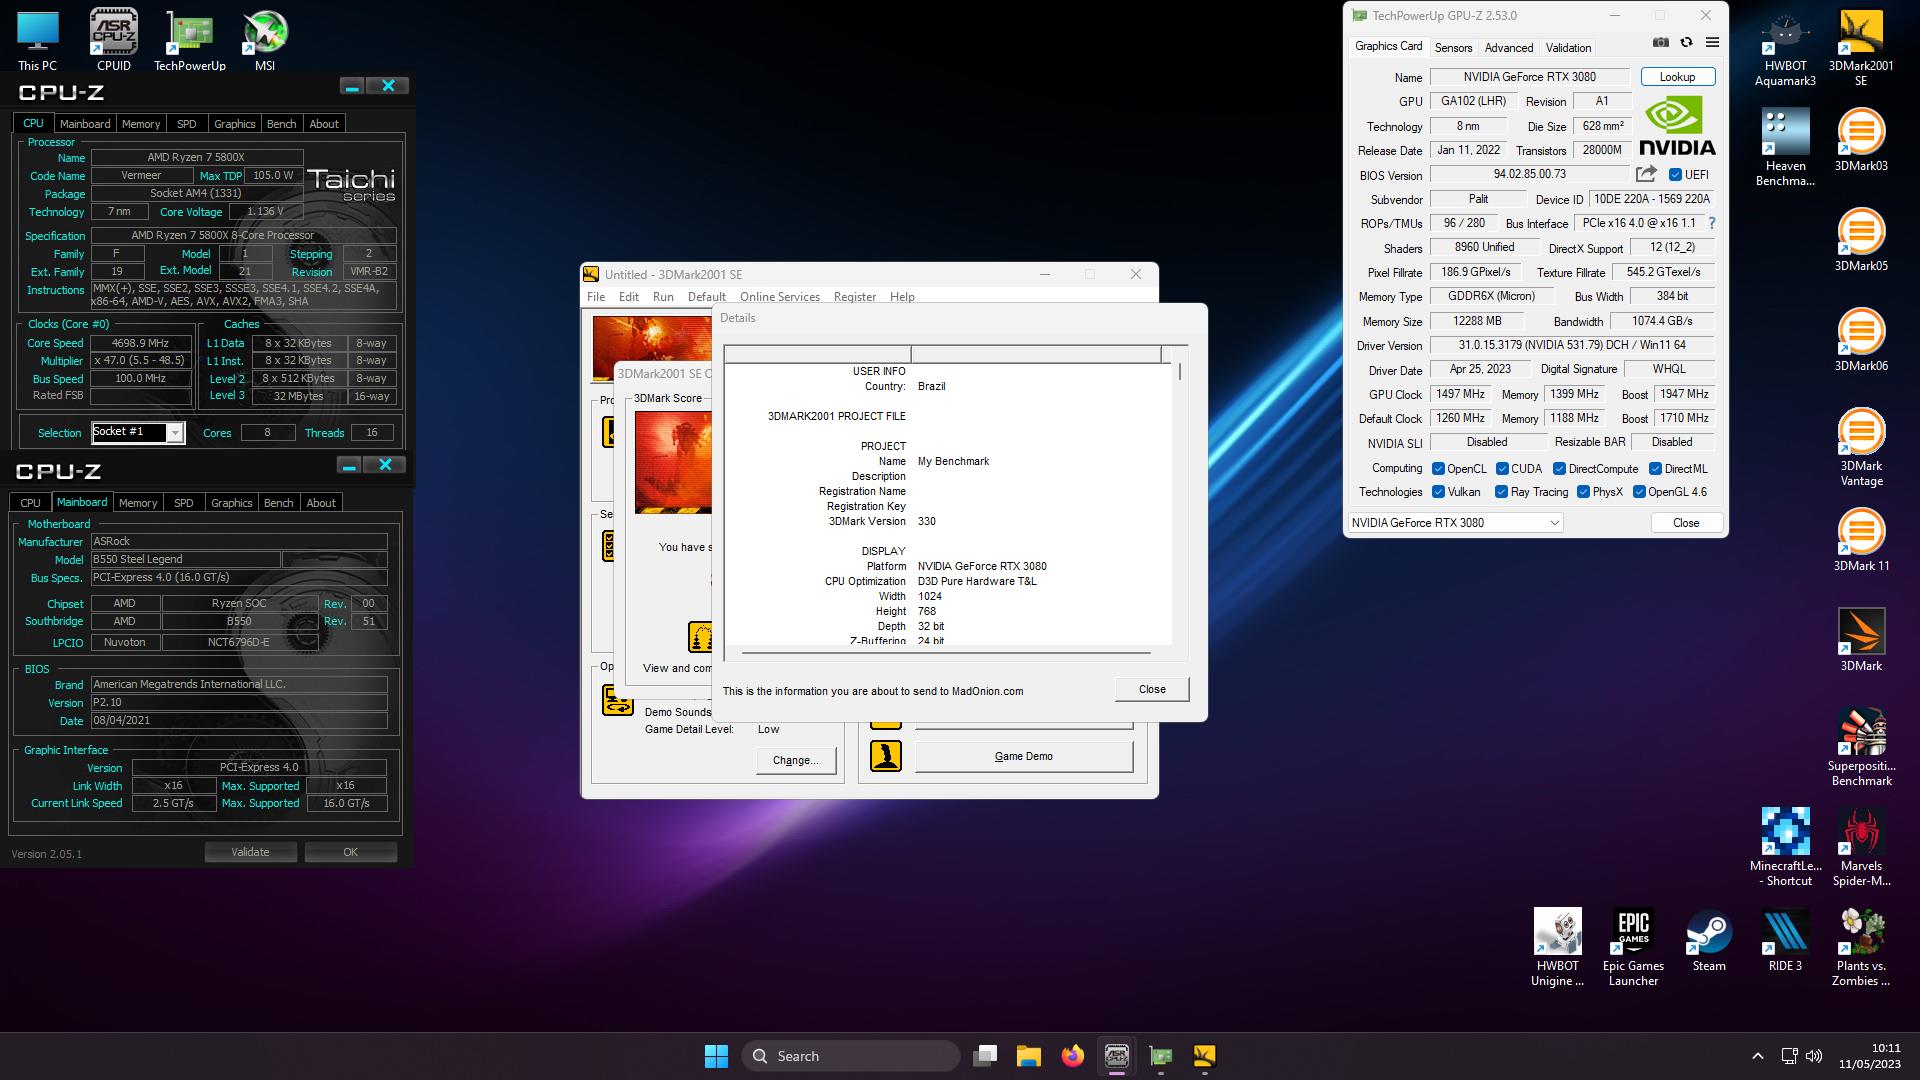Switch to GPU-Z Sensors tab
This screenshot has width=1920, height=1080.
pos(1453,48)
